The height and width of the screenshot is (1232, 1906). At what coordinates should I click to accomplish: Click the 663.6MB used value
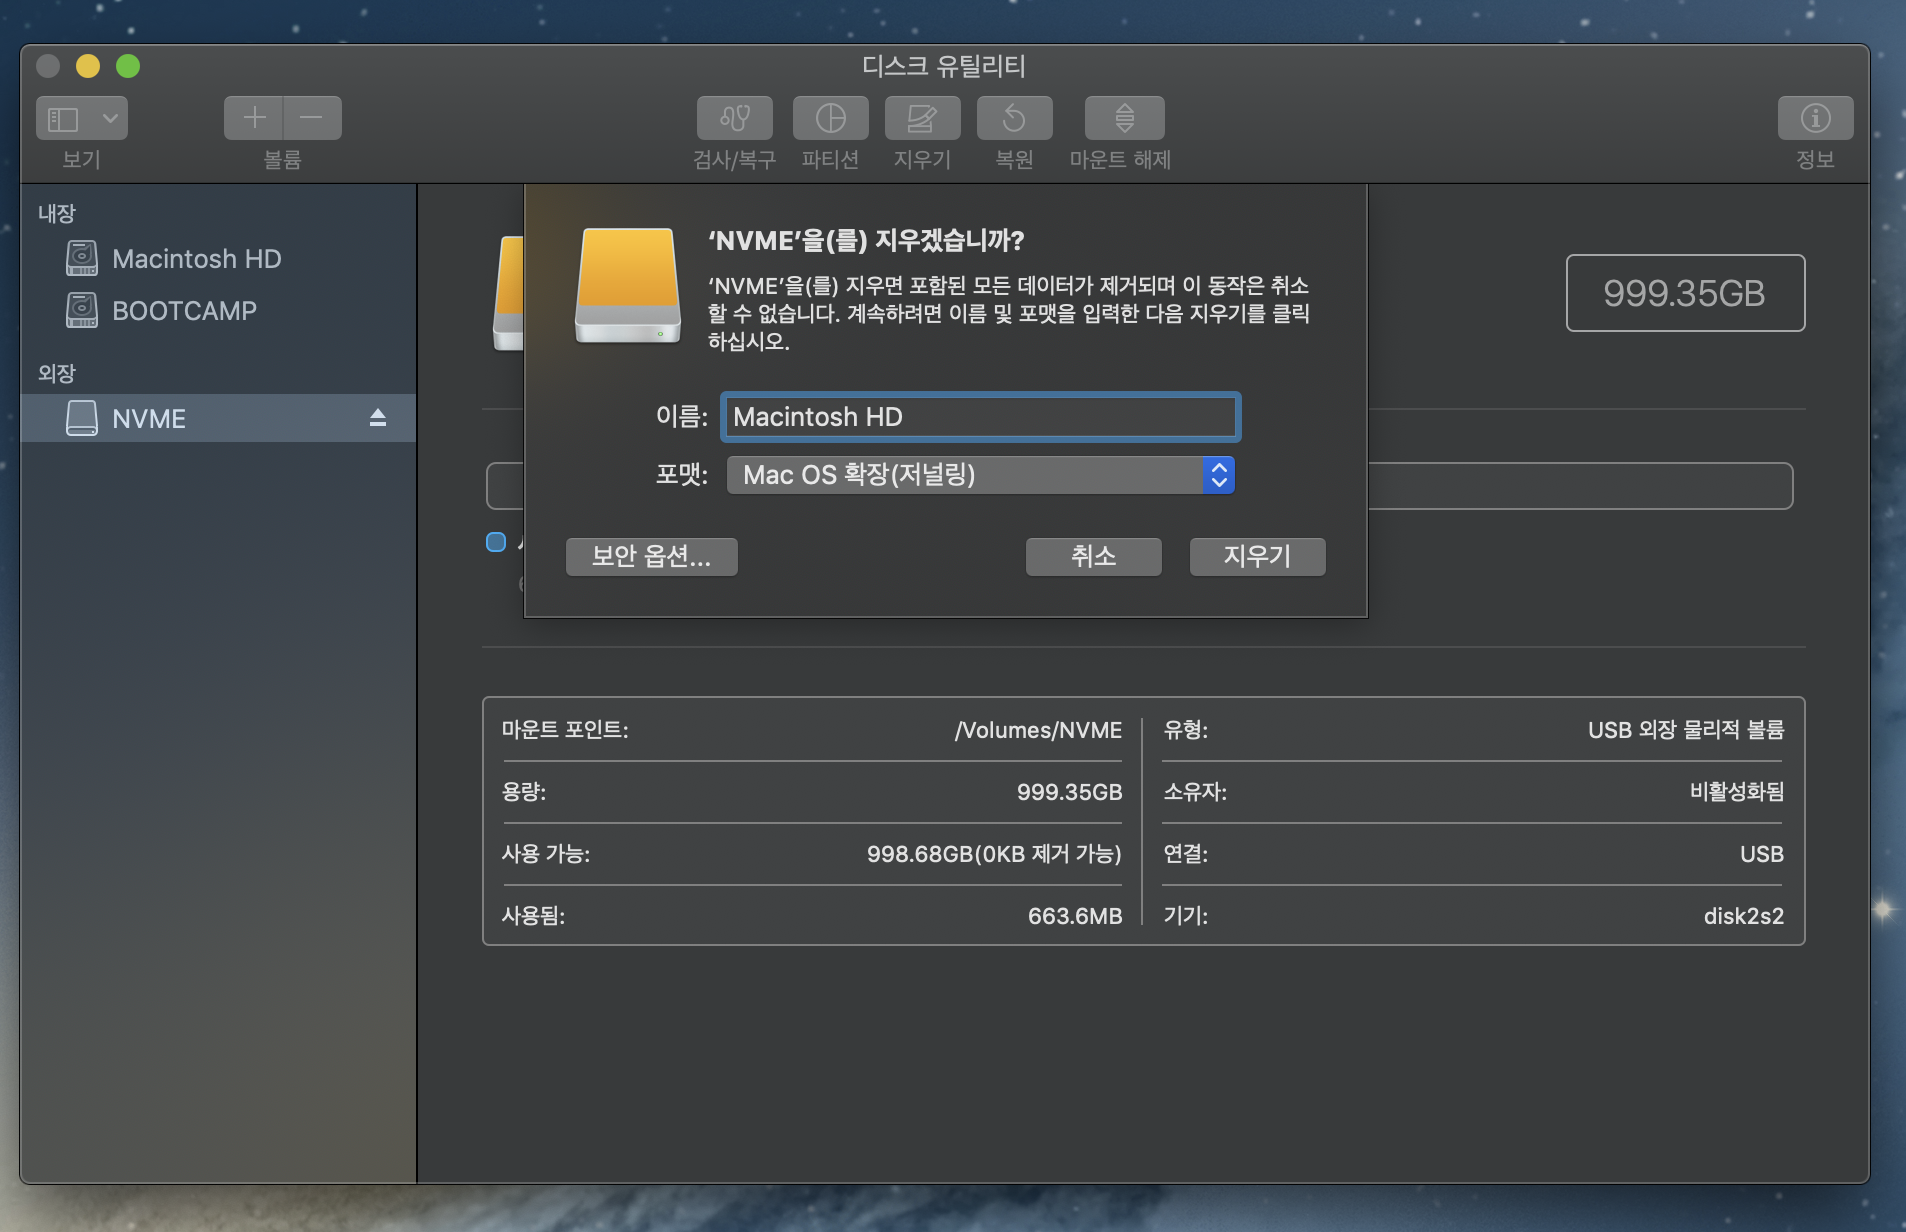pos(1075,916)
